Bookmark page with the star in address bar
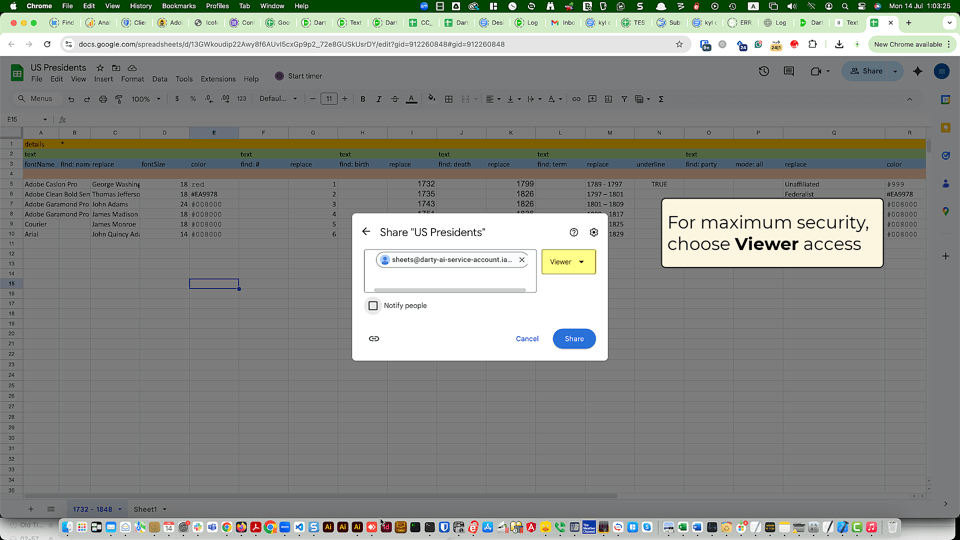960x540 pixels. click(679, 44)
